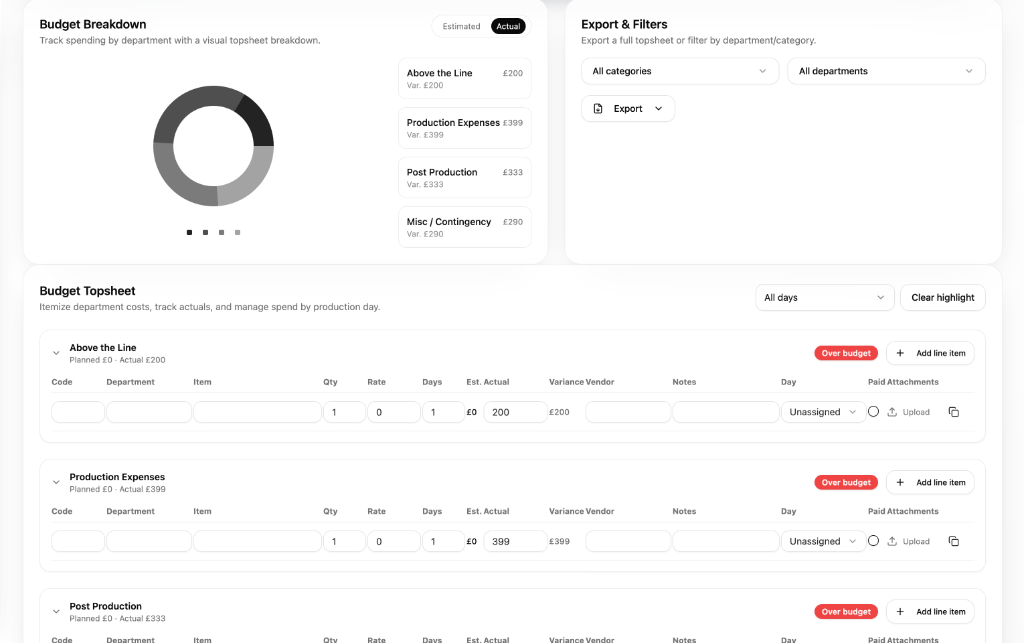Open Day dropdown in Above the Line row
1024x643 pixels.
pyautogui.click(x=823, y=412)
